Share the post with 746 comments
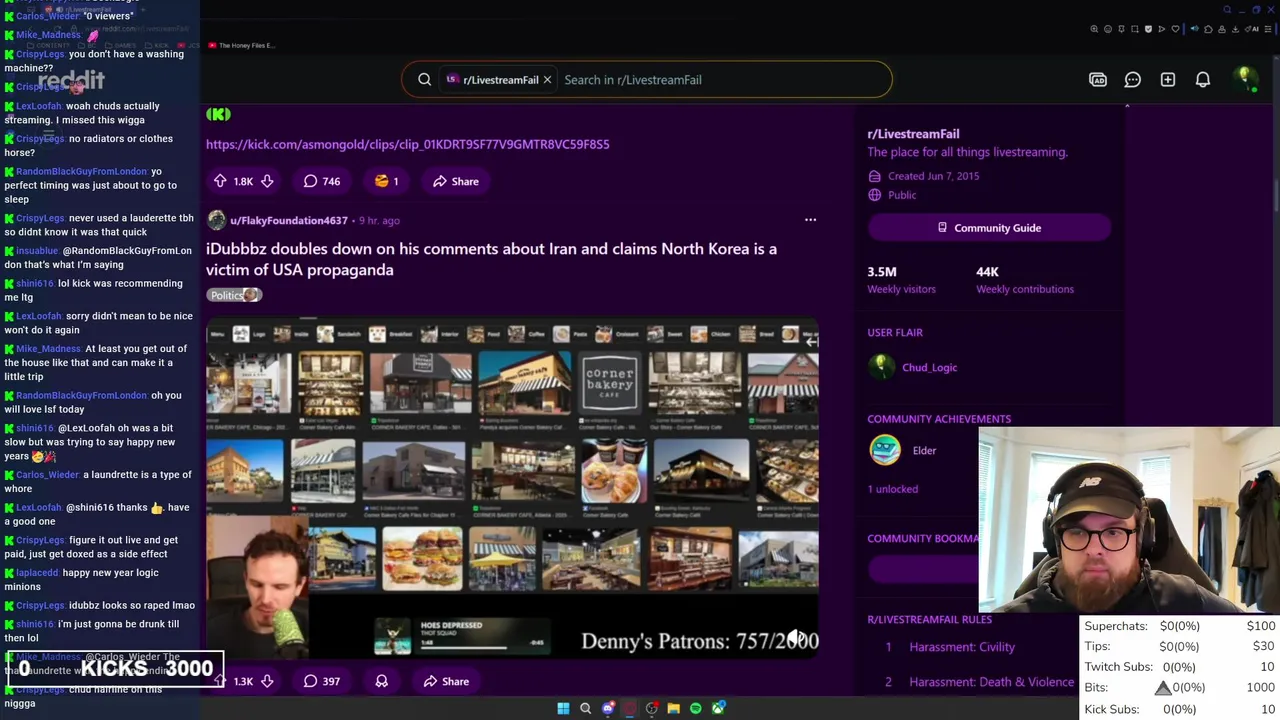1280x720 pixels. [x=456, y=181]
